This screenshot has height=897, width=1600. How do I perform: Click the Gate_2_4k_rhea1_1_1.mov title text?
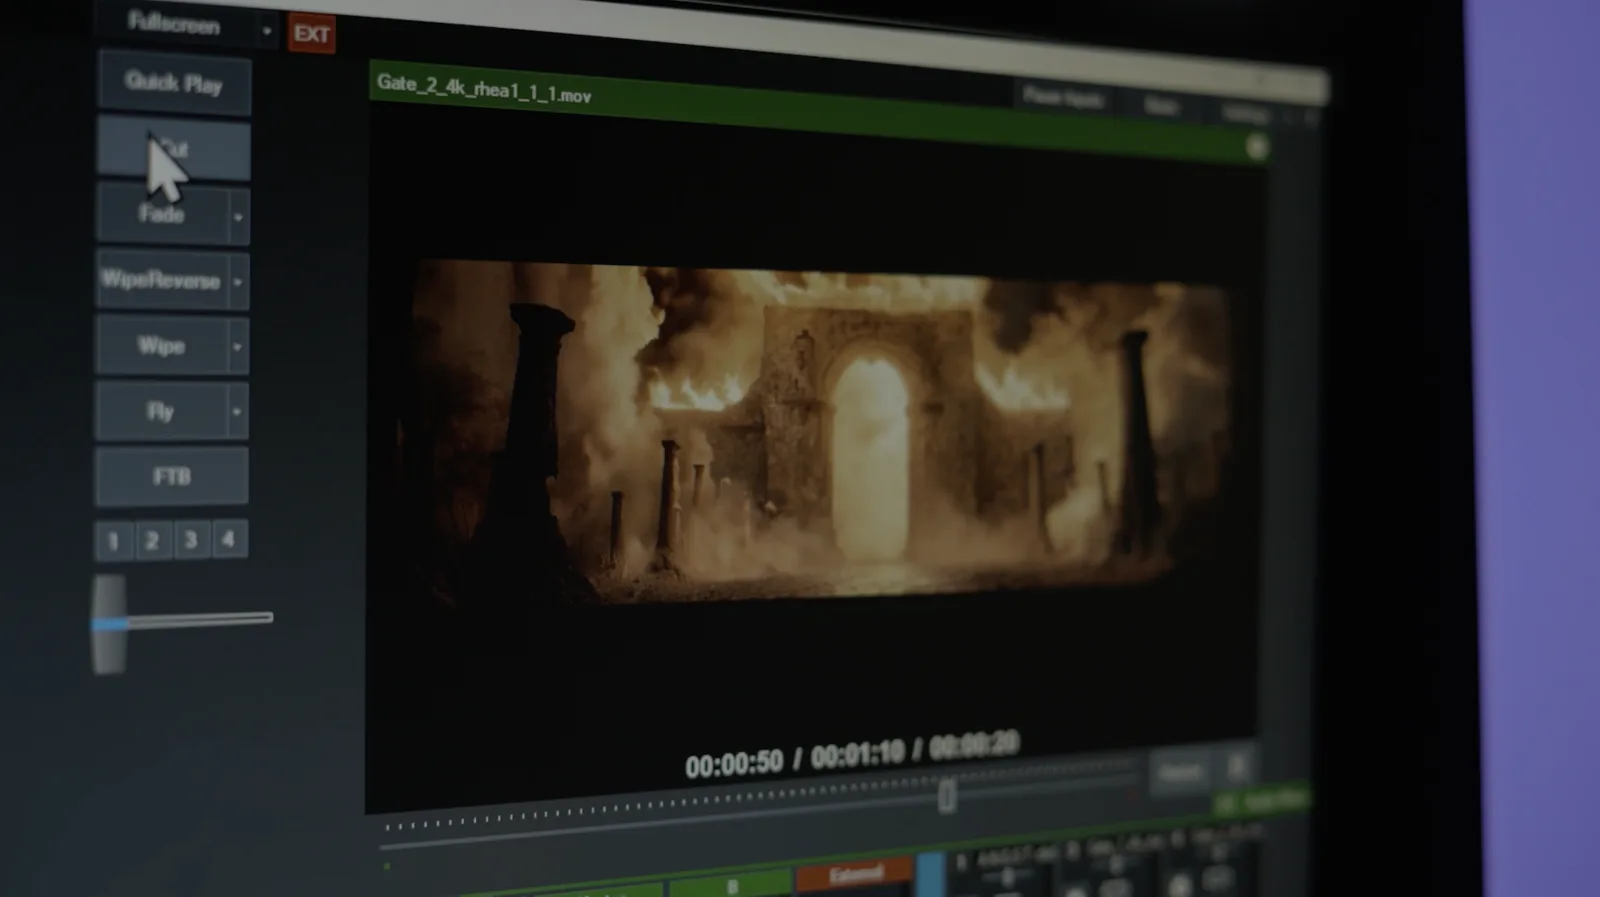coord(484,90)
